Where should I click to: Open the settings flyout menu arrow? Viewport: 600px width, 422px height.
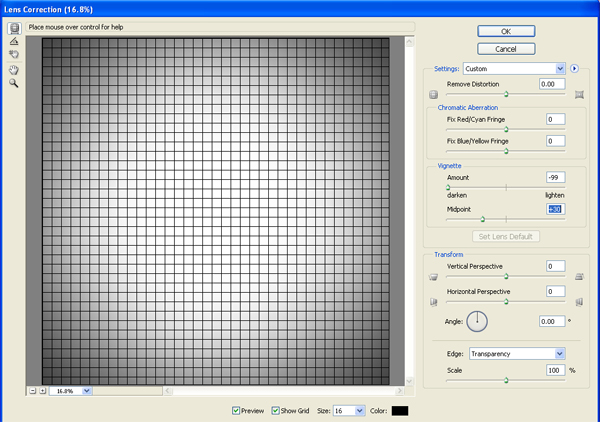[574, 68]
